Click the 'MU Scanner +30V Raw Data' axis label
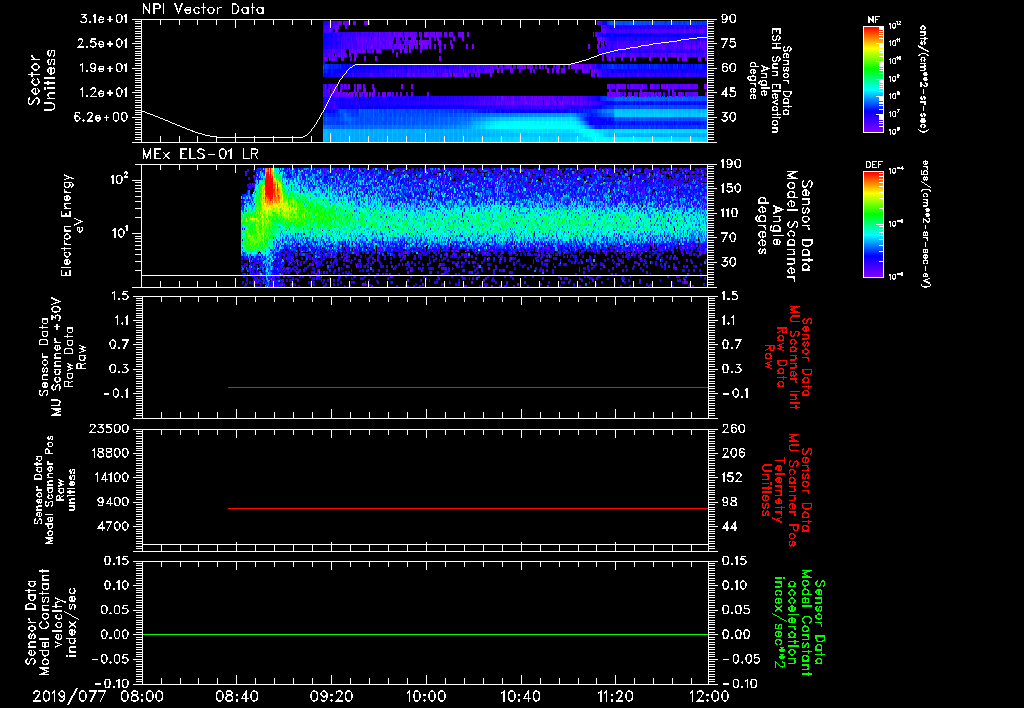 (61, 357)
